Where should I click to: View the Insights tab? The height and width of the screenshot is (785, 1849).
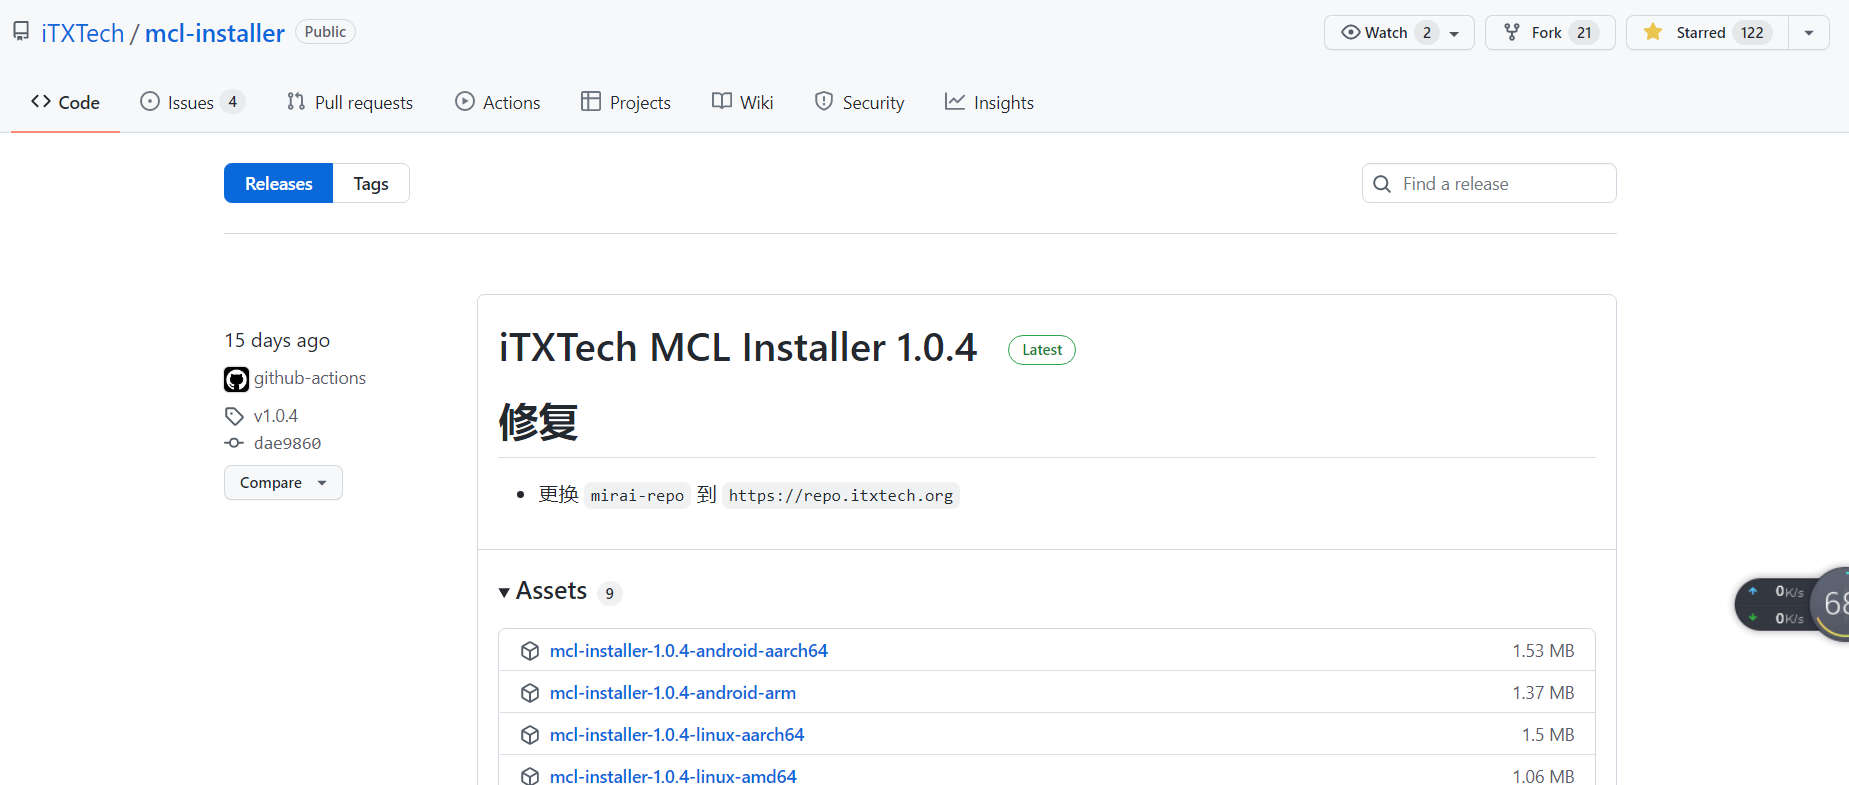990,102
